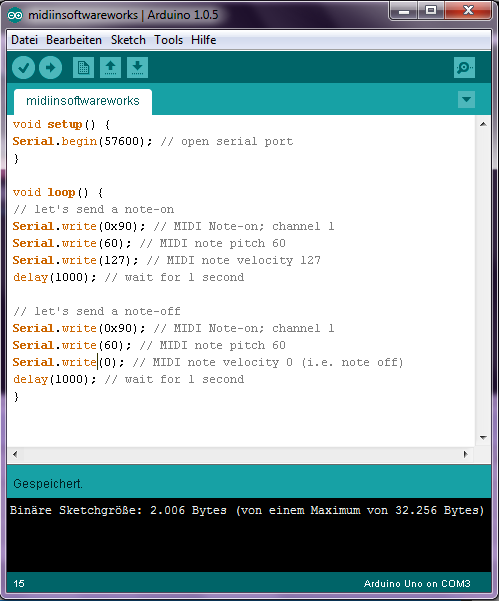Open the Bearbeiten menu
Screen dimensions: 499x601
pos(74,40)
